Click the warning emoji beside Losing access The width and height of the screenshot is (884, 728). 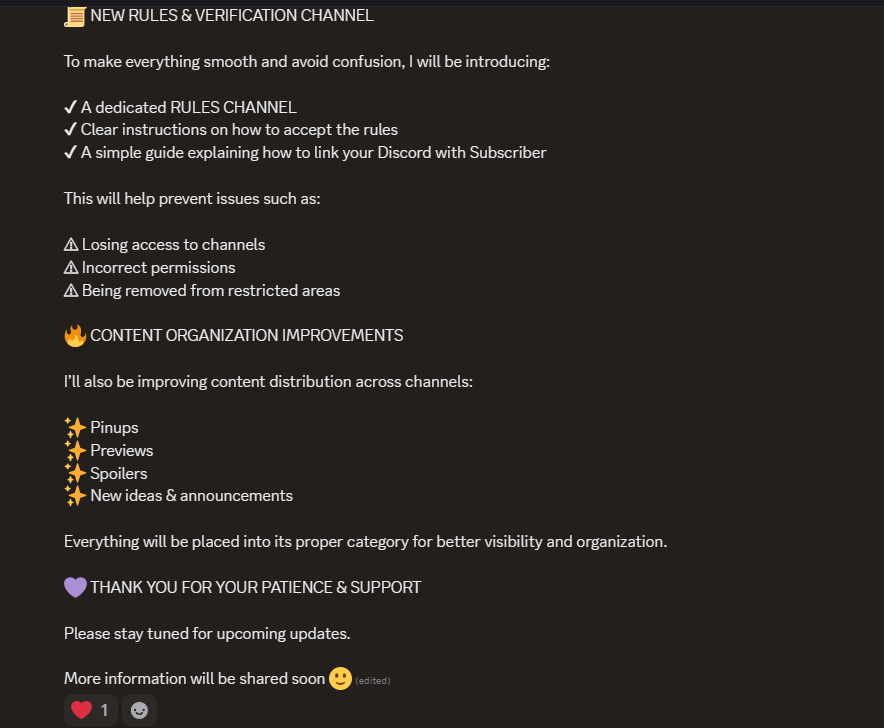tap(71, 245)
